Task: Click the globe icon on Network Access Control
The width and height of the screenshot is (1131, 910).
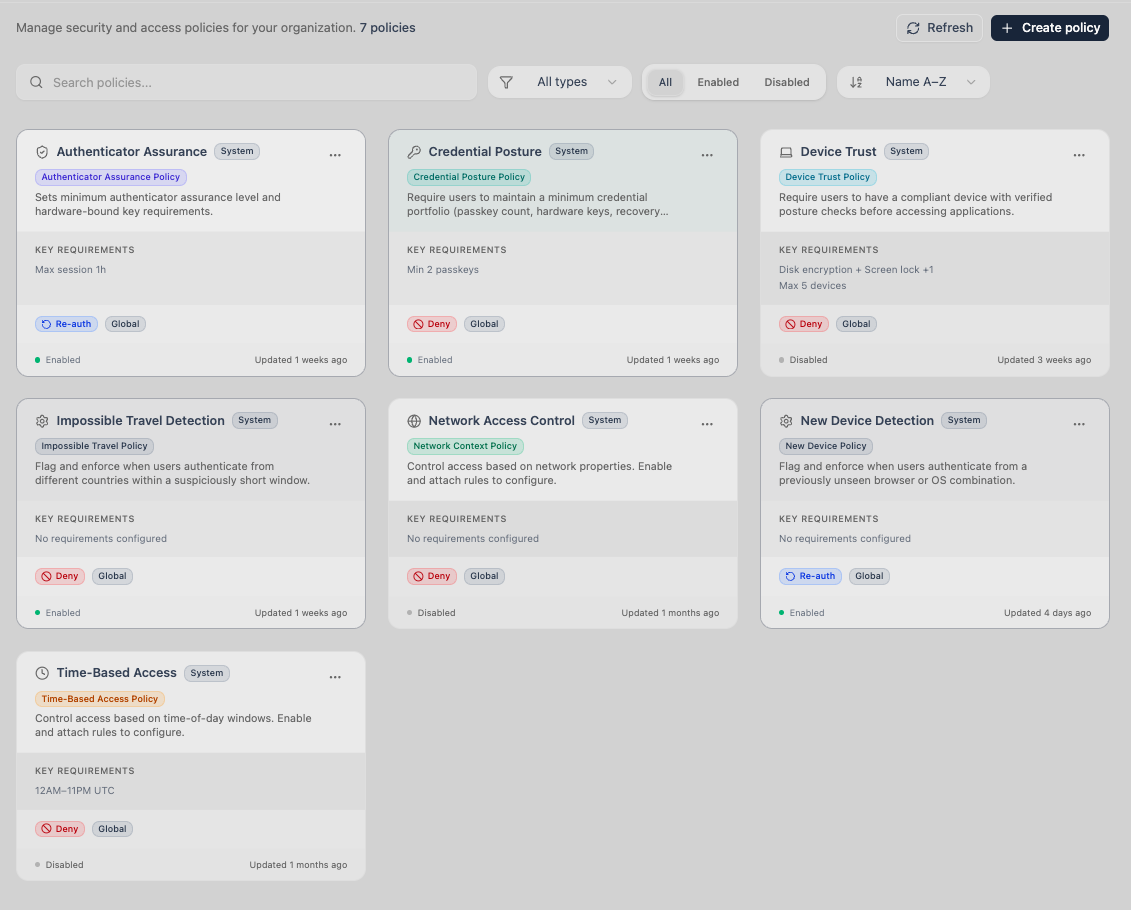Action: click(x=414, y=420)
